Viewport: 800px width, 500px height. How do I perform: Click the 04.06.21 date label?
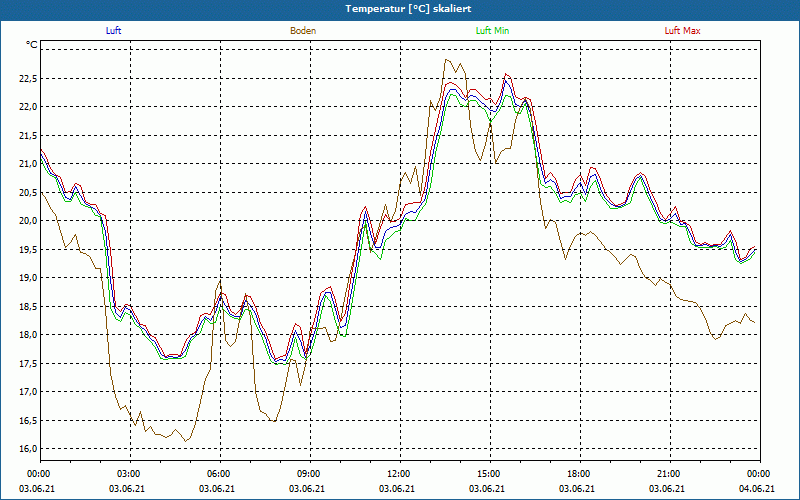(757, 488)
